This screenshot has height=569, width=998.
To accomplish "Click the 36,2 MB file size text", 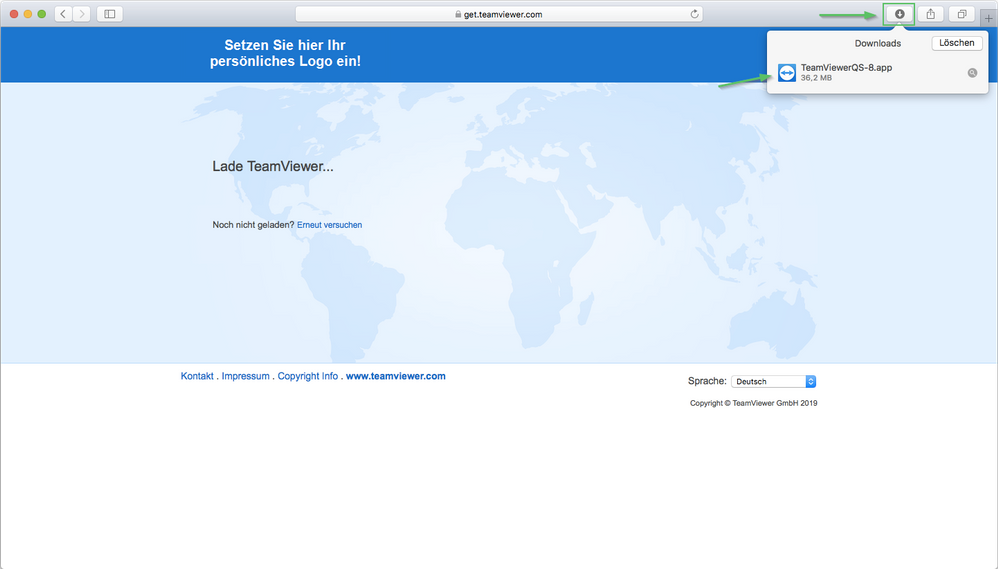I will click(x=816, y=78).
